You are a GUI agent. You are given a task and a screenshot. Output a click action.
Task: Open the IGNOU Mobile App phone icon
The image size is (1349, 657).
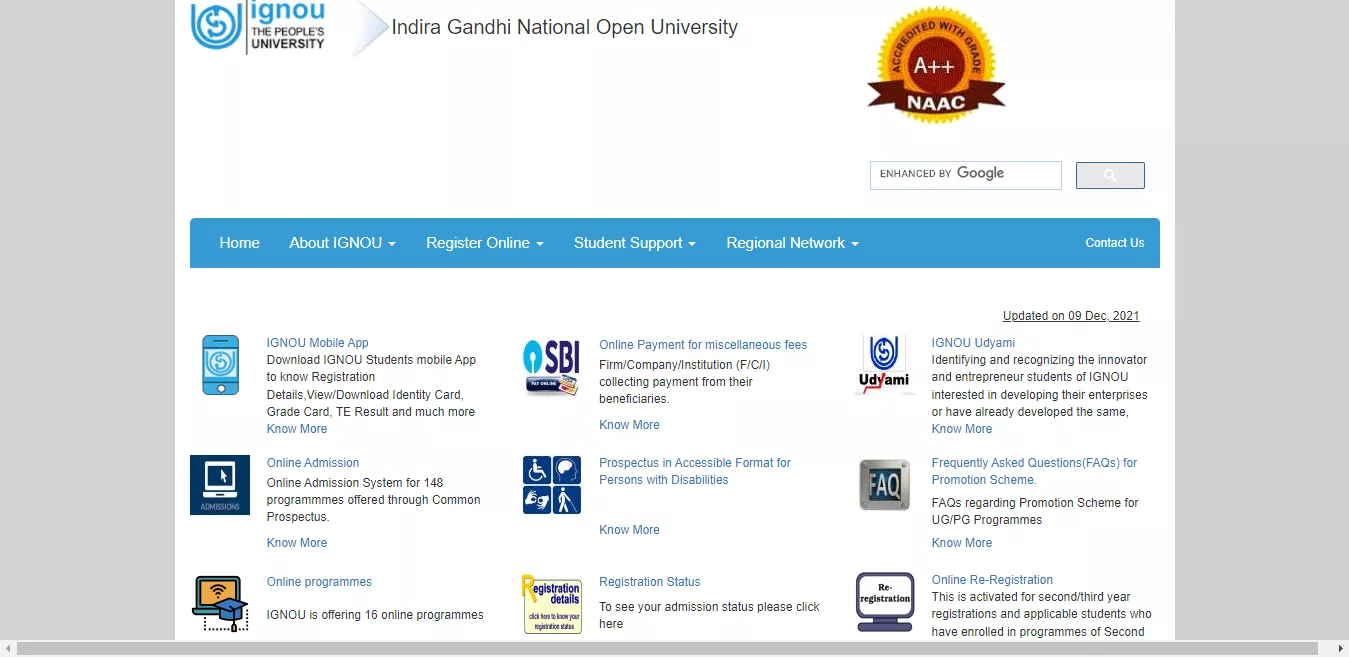pyautogui.click(x=221, y=365)
